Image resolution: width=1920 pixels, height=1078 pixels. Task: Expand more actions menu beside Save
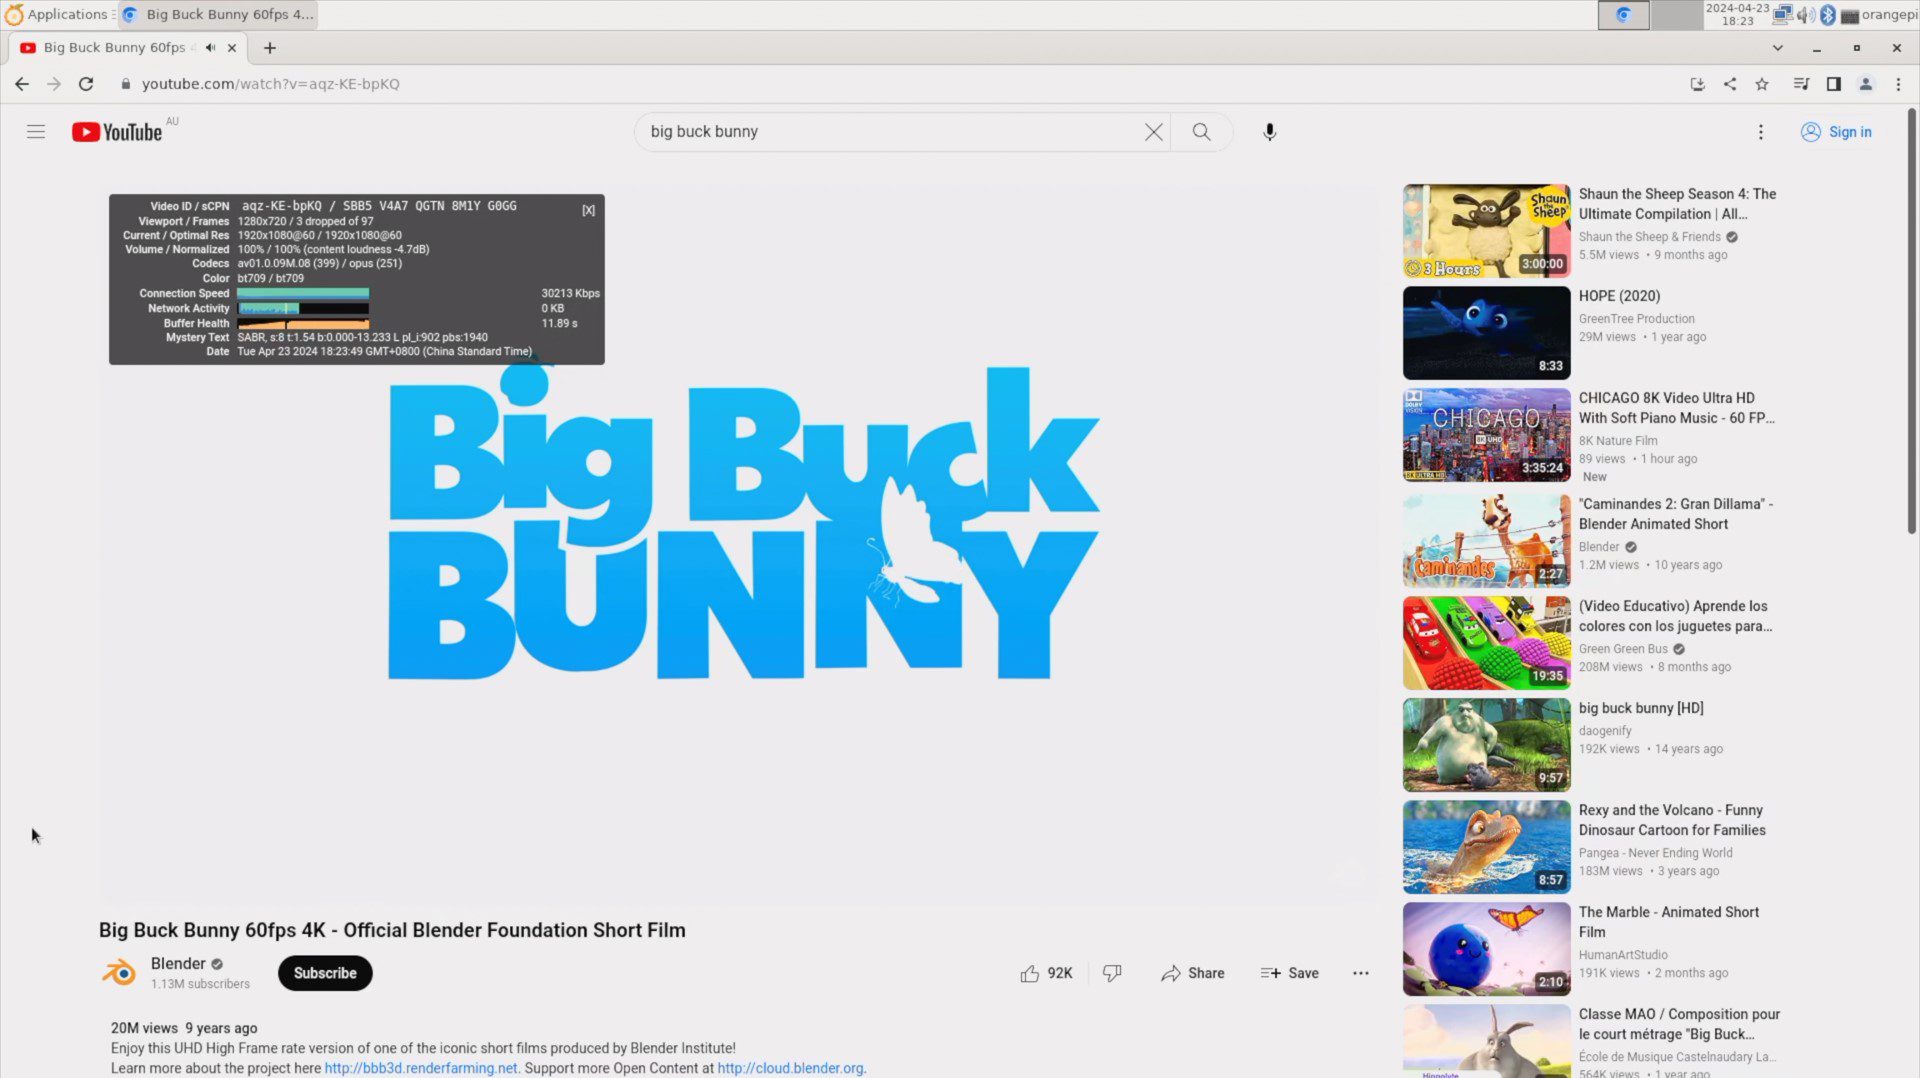1360,973
